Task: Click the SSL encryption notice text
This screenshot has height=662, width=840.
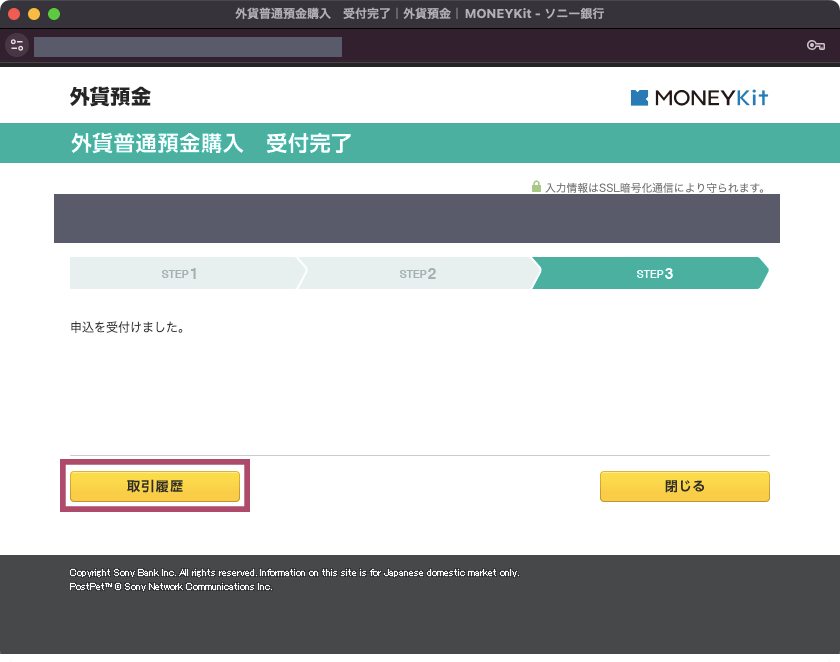Action: pyautogui.click(x=656, y=187)
